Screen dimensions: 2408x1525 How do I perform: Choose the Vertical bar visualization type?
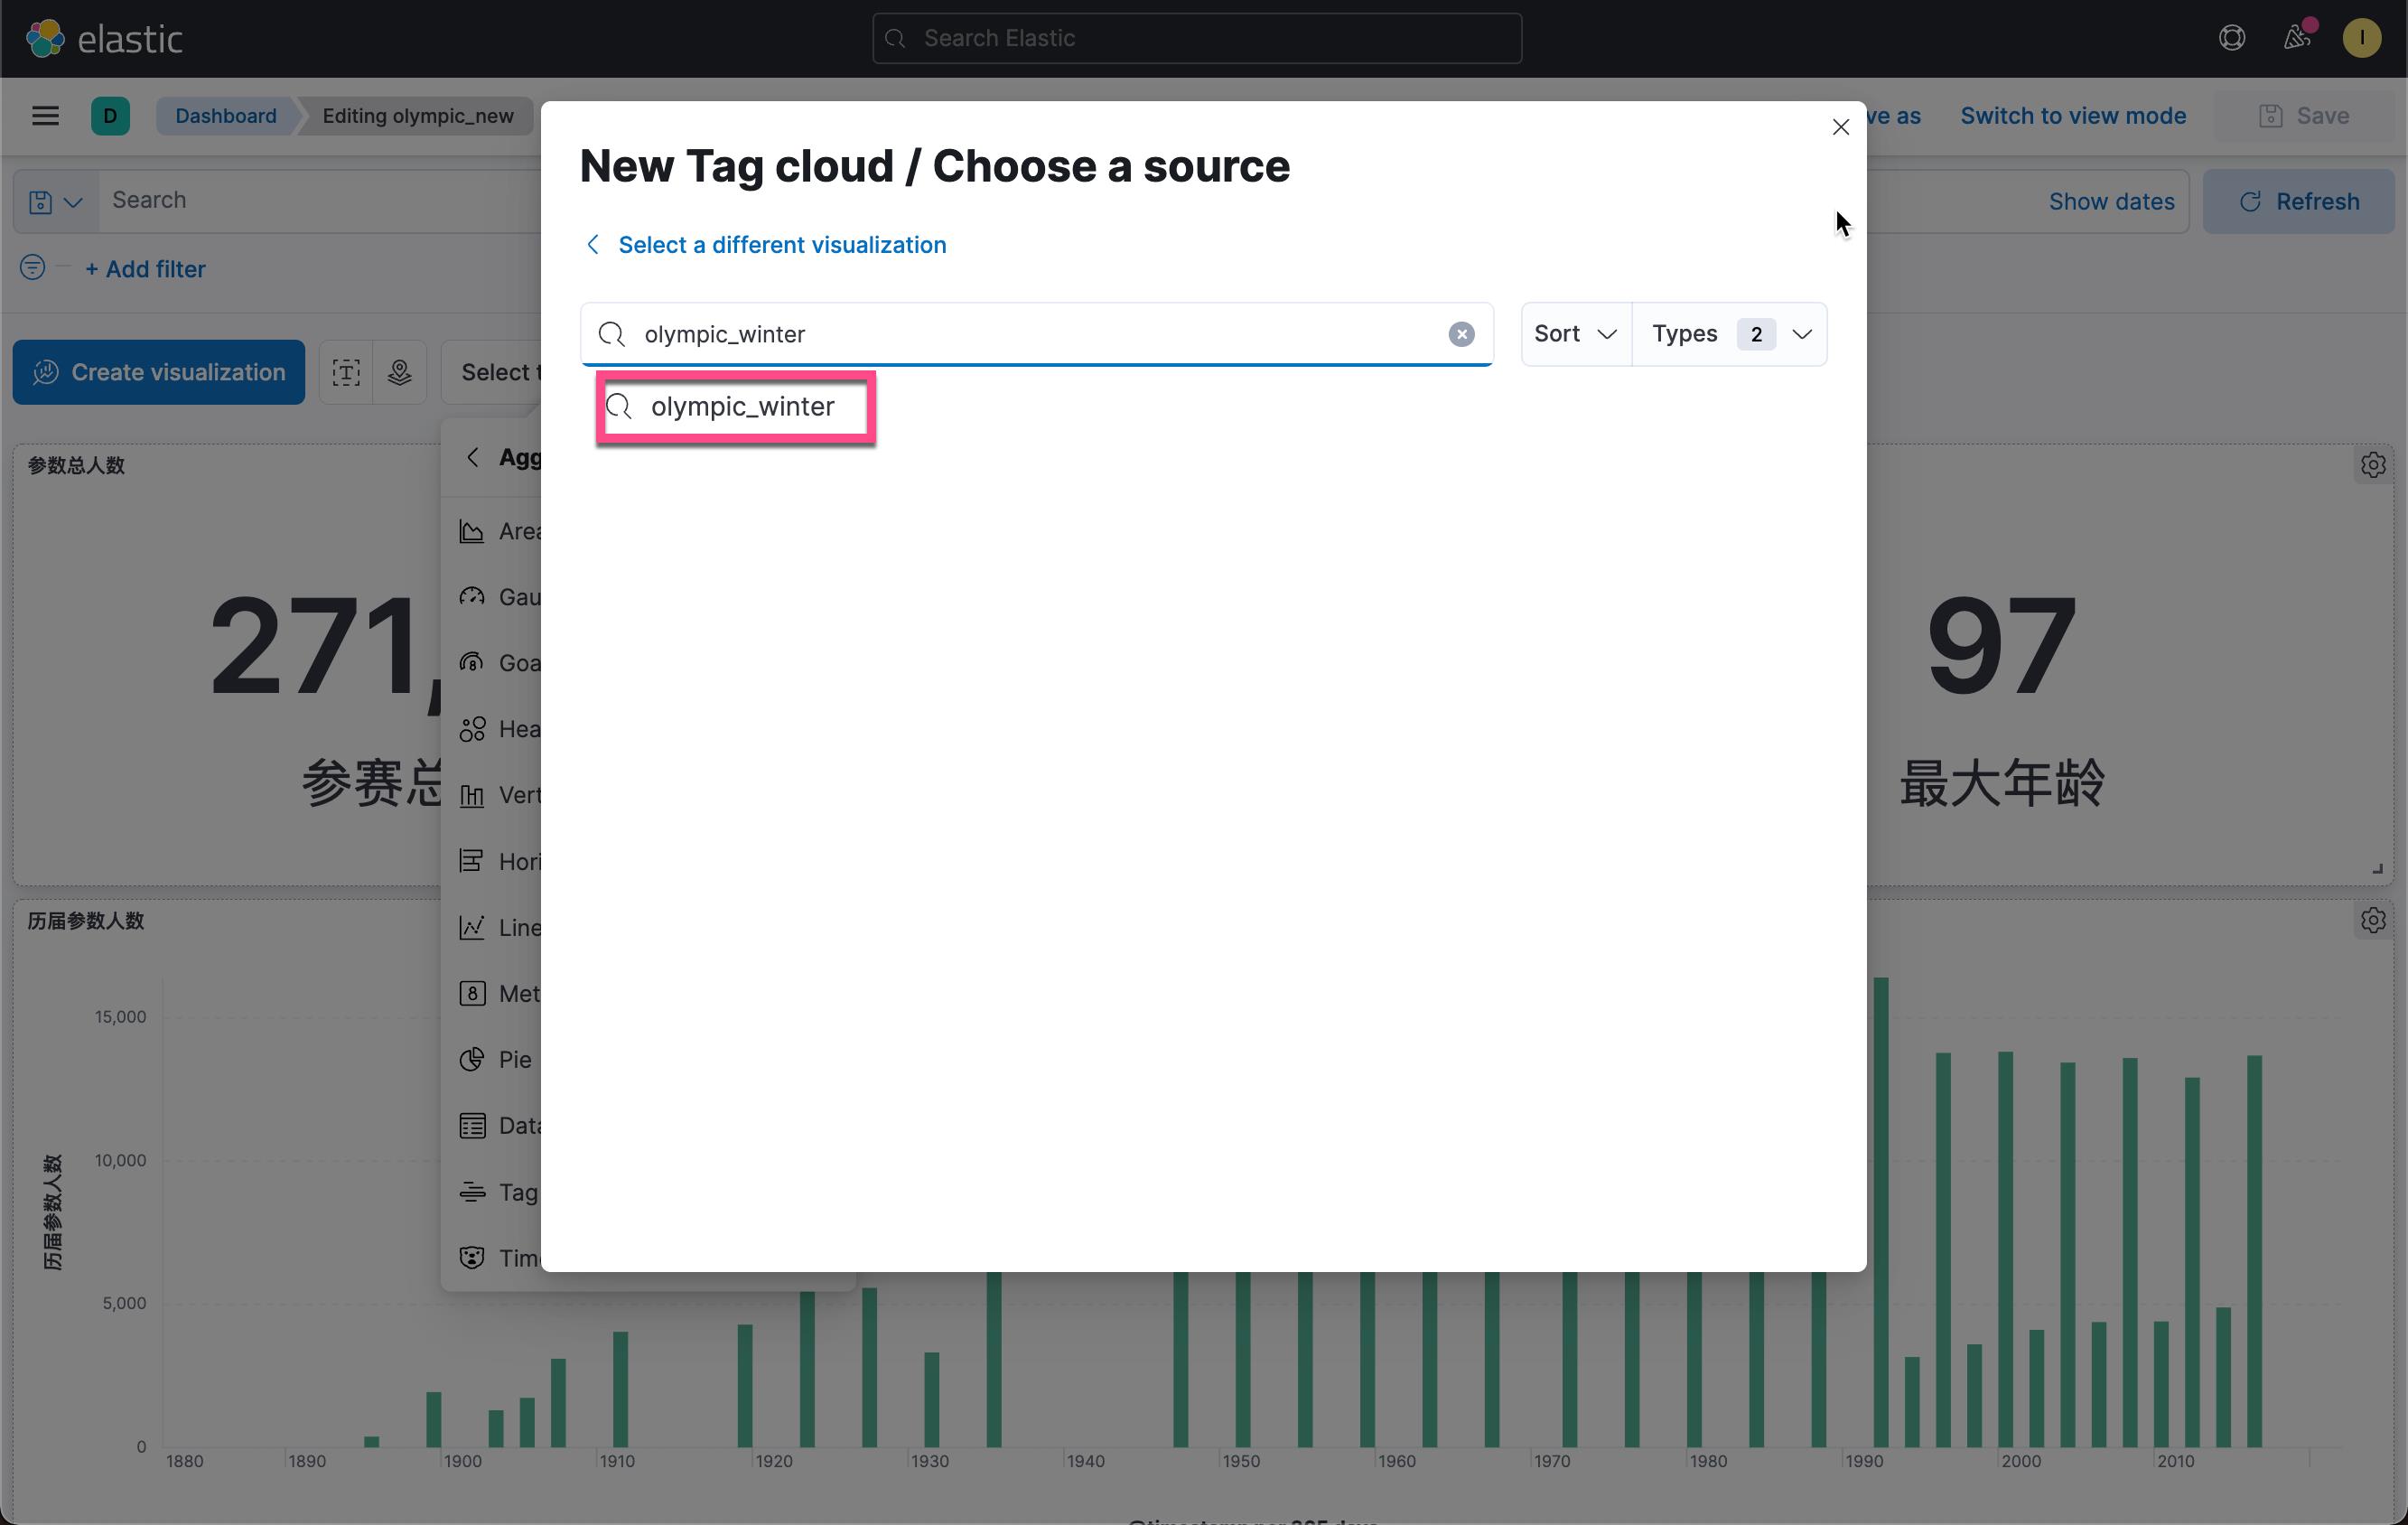click(500, 795)
